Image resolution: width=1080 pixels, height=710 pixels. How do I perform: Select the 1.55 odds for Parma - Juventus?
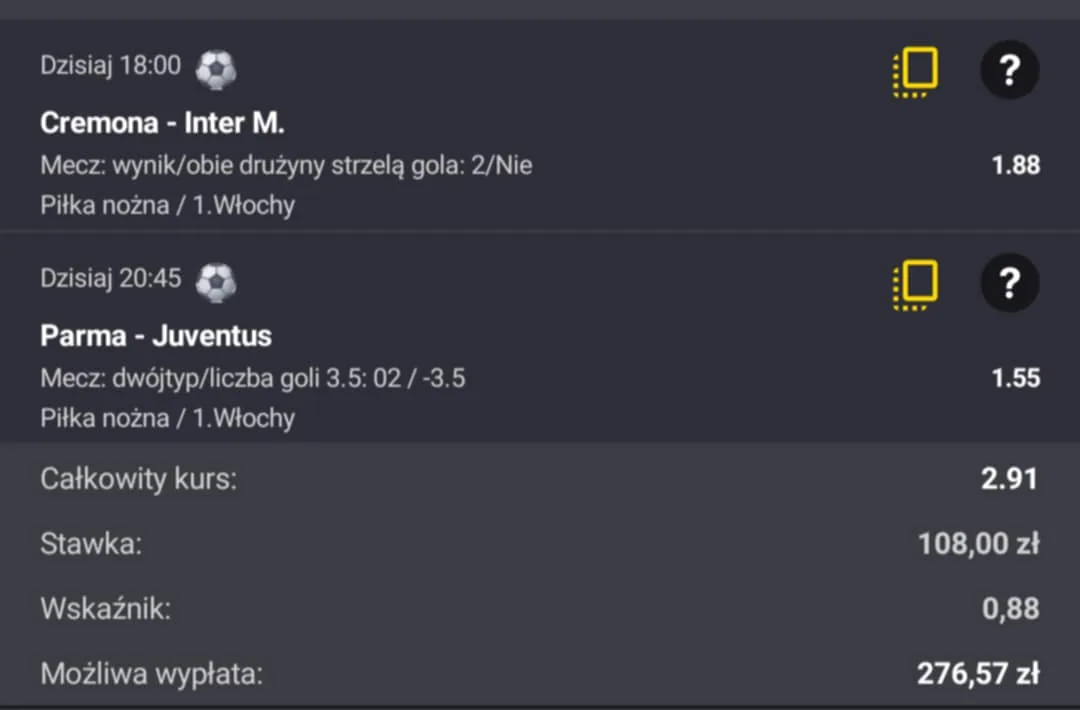click(x=1014, y=378)
